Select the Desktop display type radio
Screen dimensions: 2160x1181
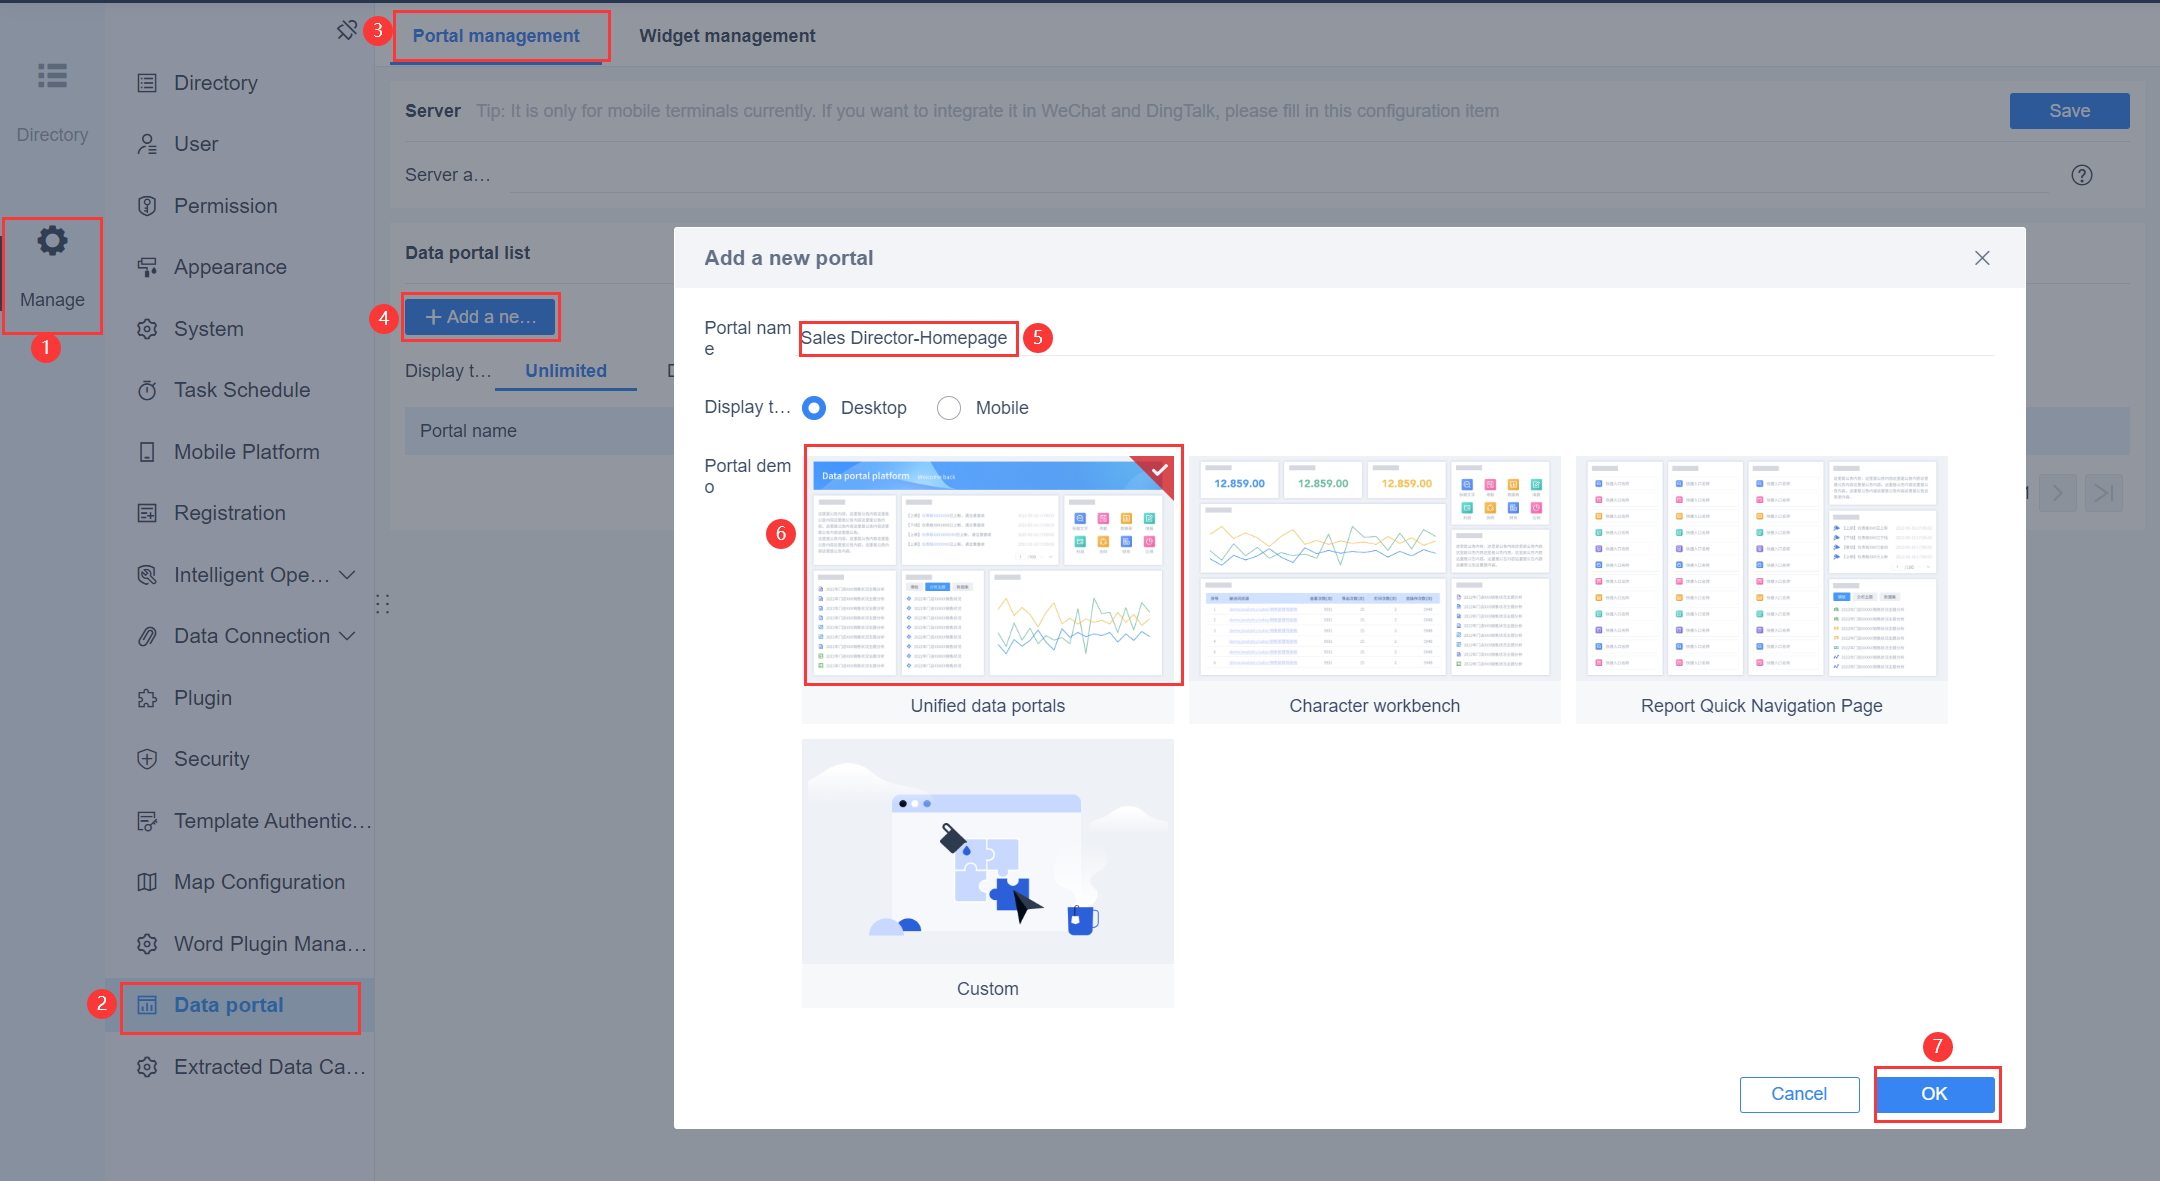pos(813,407)
